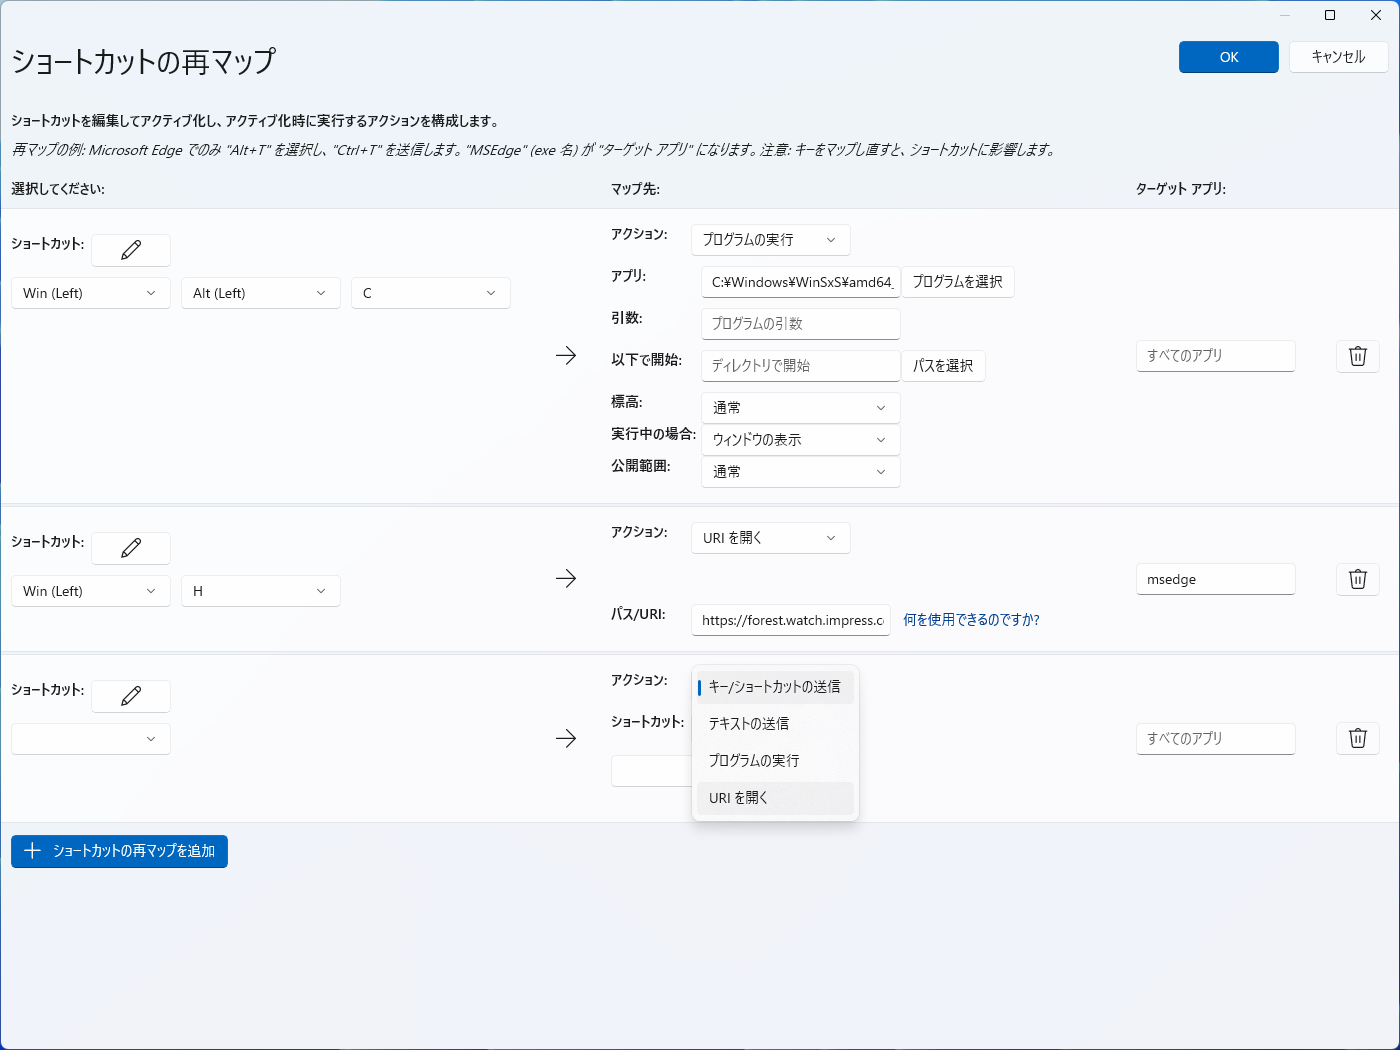Screen dimensions: 1400x1050
Task: Click the pencil edit icon in the empty third shortcut row
Action: pyautogui.click(x=131, y=696)
